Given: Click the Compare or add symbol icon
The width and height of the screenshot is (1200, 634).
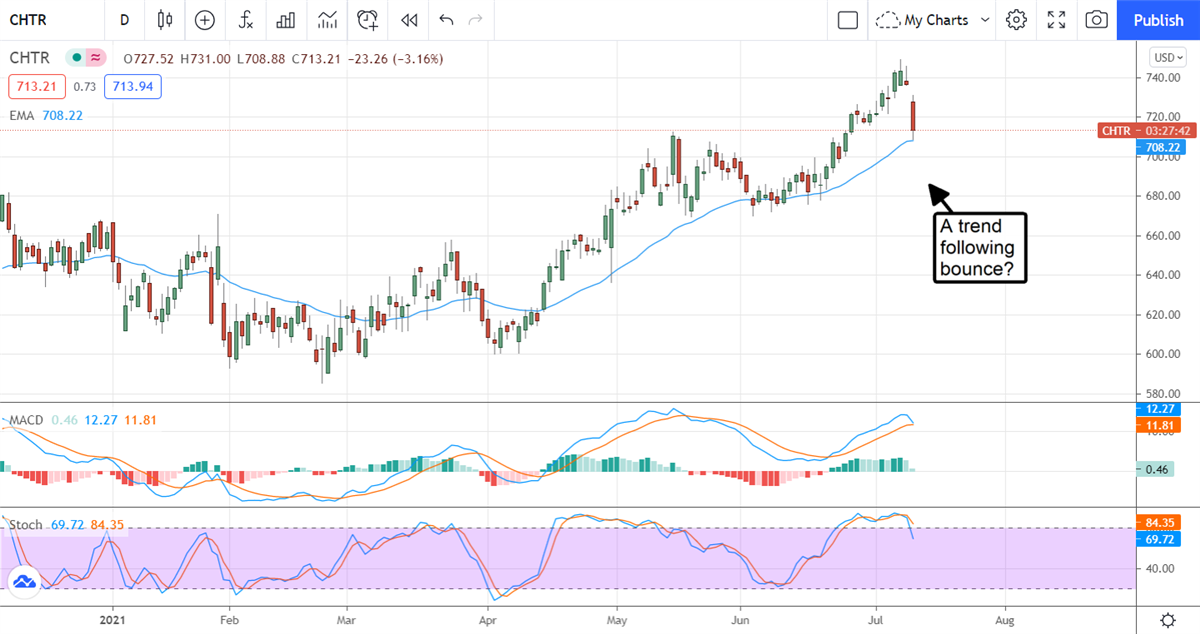Looking at the screenshot, I should (205, 19).
